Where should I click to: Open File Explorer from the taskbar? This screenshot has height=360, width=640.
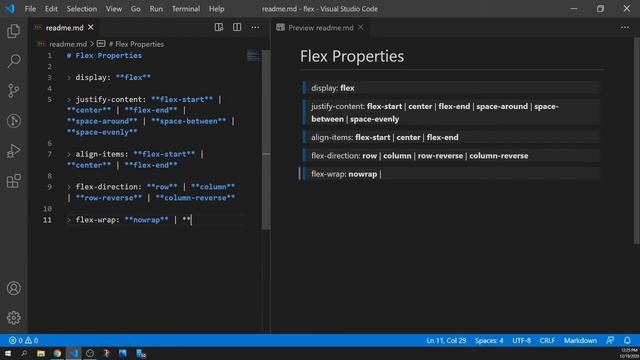pos(41,353)
